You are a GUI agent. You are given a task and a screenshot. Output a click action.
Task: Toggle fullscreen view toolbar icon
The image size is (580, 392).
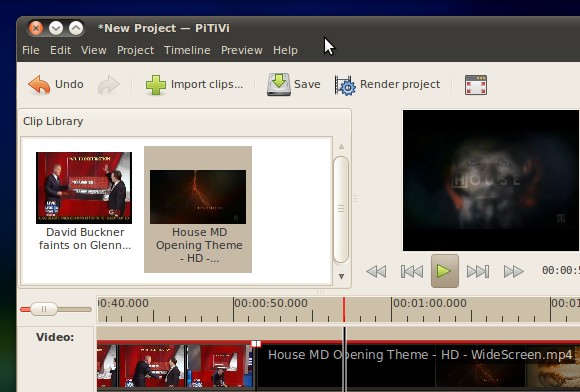click(x=476, y=85)
